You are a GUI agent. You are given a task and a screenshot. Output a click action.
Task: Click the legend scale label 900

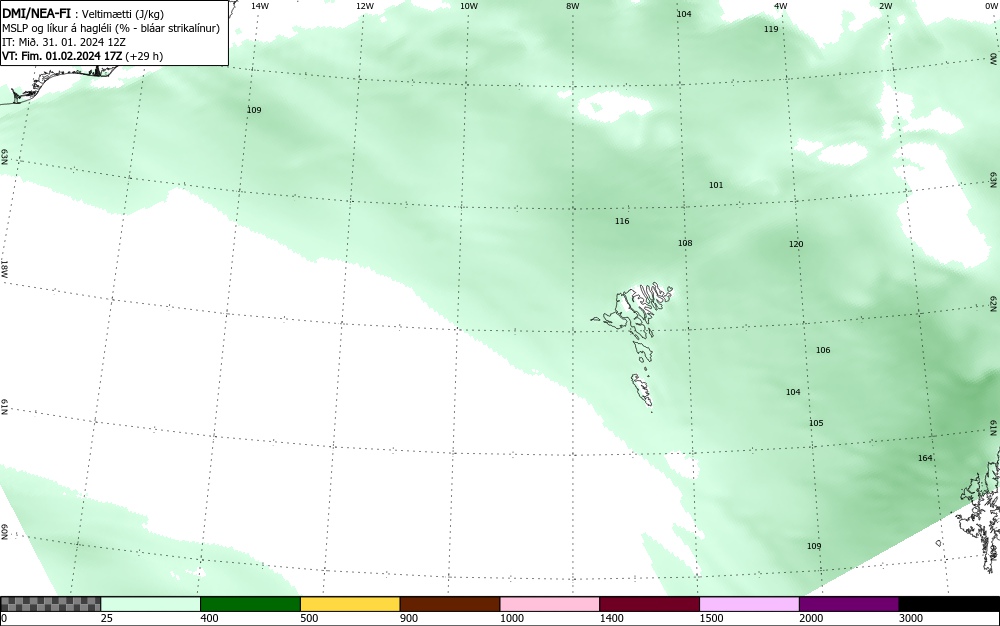click(x=409, y=618)
